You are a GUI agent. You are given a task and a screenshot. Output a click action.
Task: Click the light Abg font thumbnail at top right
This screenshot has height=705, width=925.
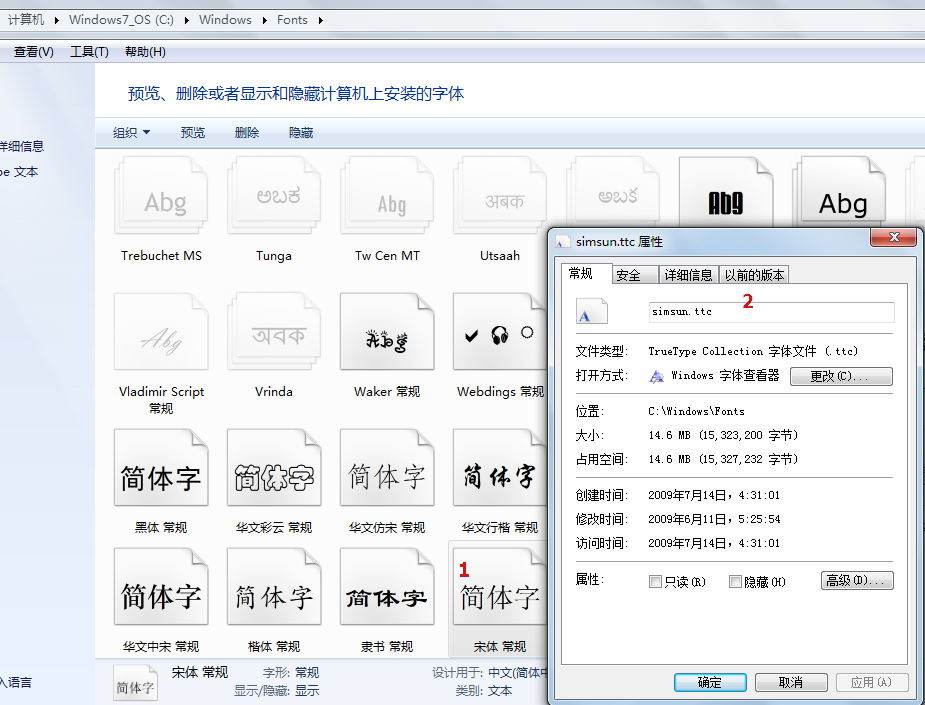coord(839,192)
